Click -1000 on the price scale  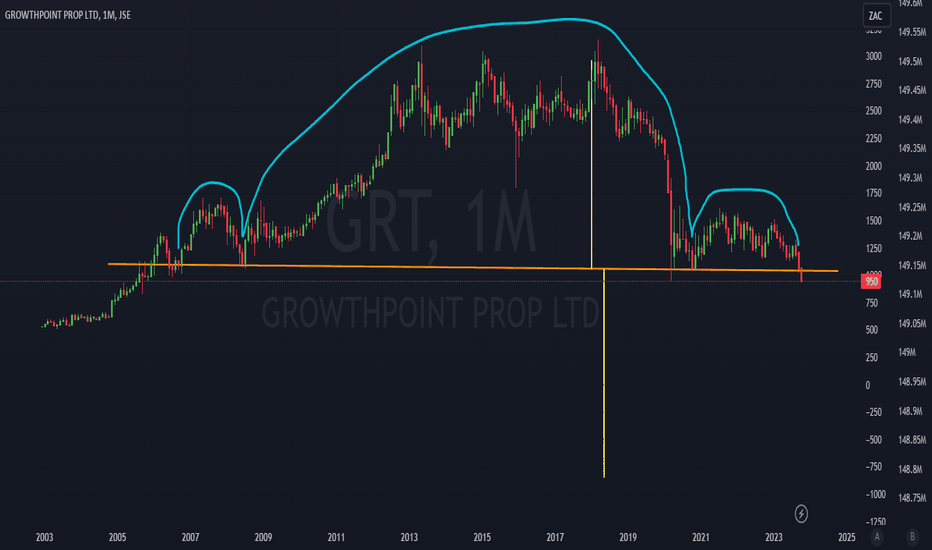point(875,495)
